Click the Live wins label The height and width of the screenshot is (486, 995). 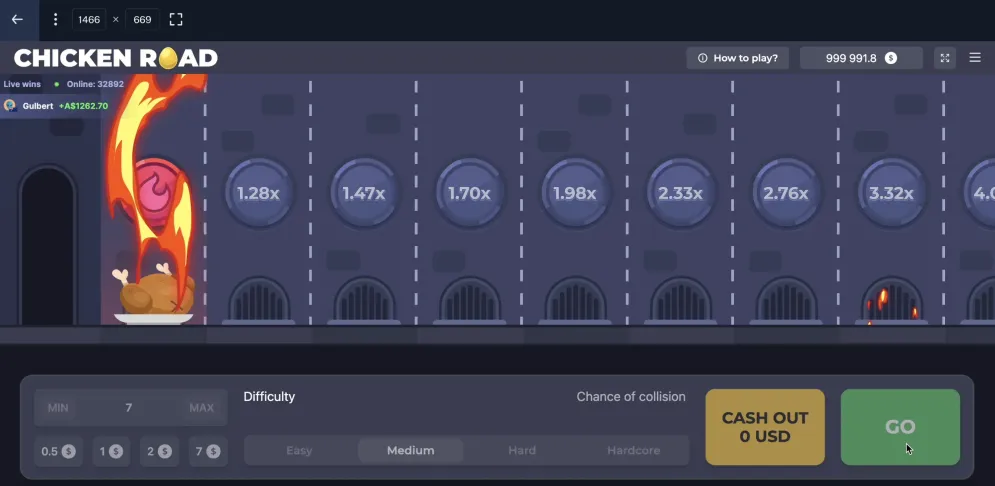[22, 84]
